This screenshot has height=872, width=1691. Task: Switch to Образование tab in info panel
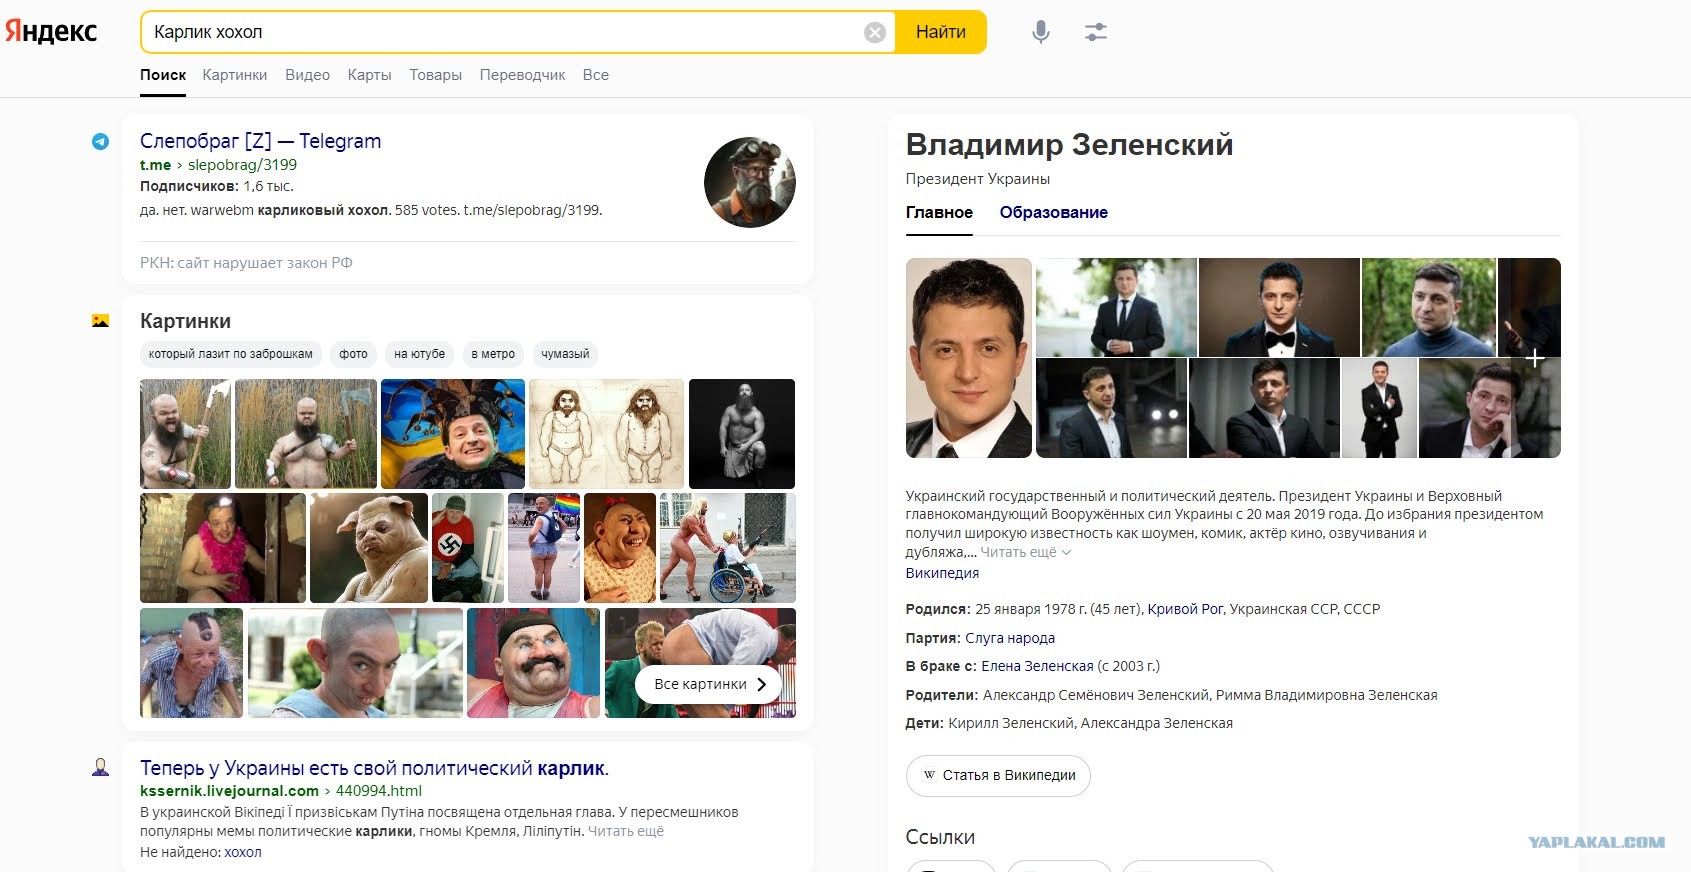1054,212
